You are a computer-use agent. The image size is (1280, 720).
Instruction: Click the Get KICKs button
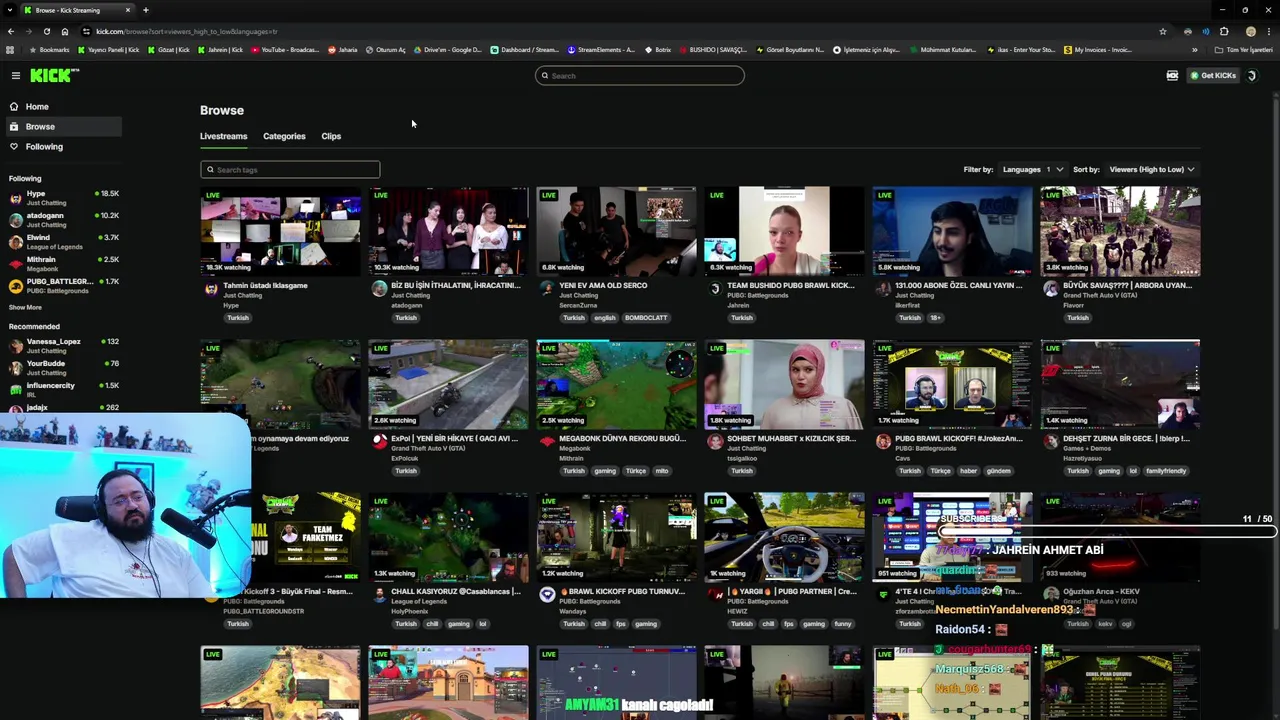1213,75
